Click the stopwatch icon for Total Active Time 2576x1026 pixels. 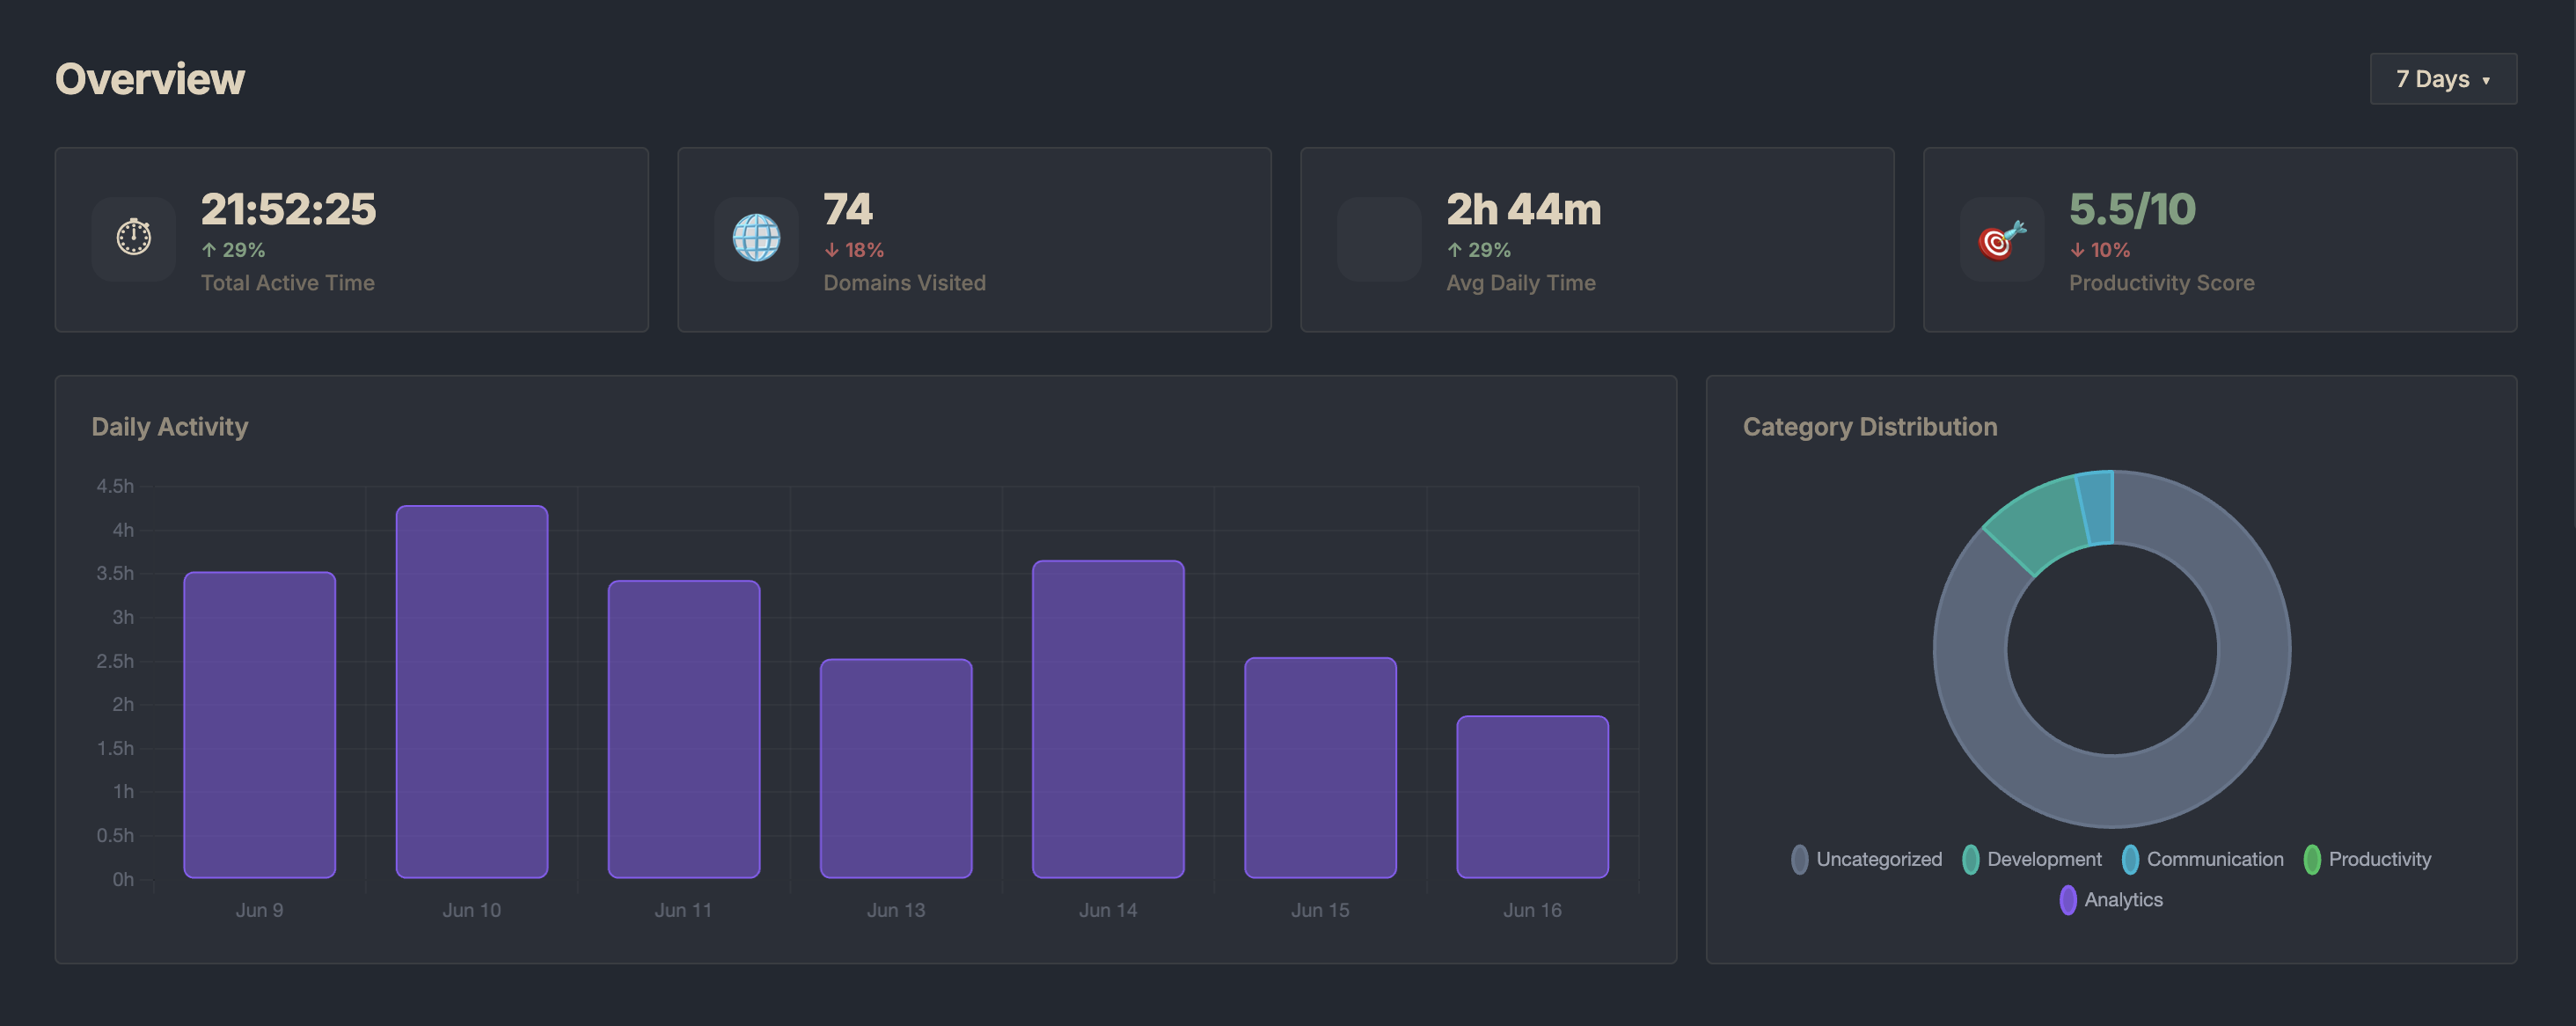click(x=134, y=238)
